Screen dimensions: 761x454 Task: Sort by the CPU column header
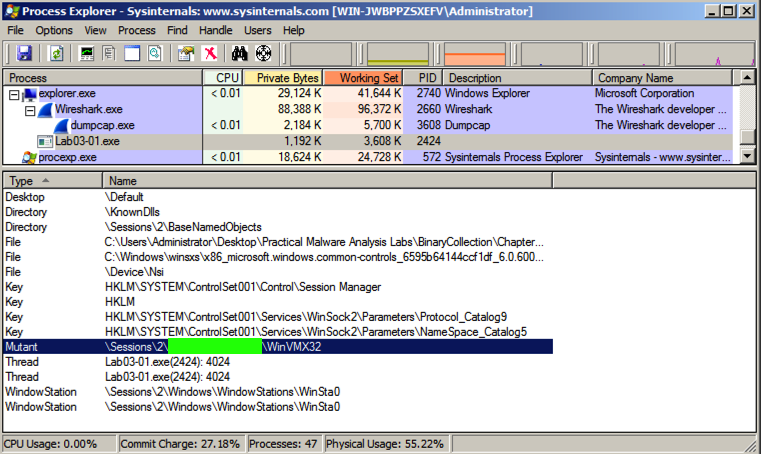[222, 78]
